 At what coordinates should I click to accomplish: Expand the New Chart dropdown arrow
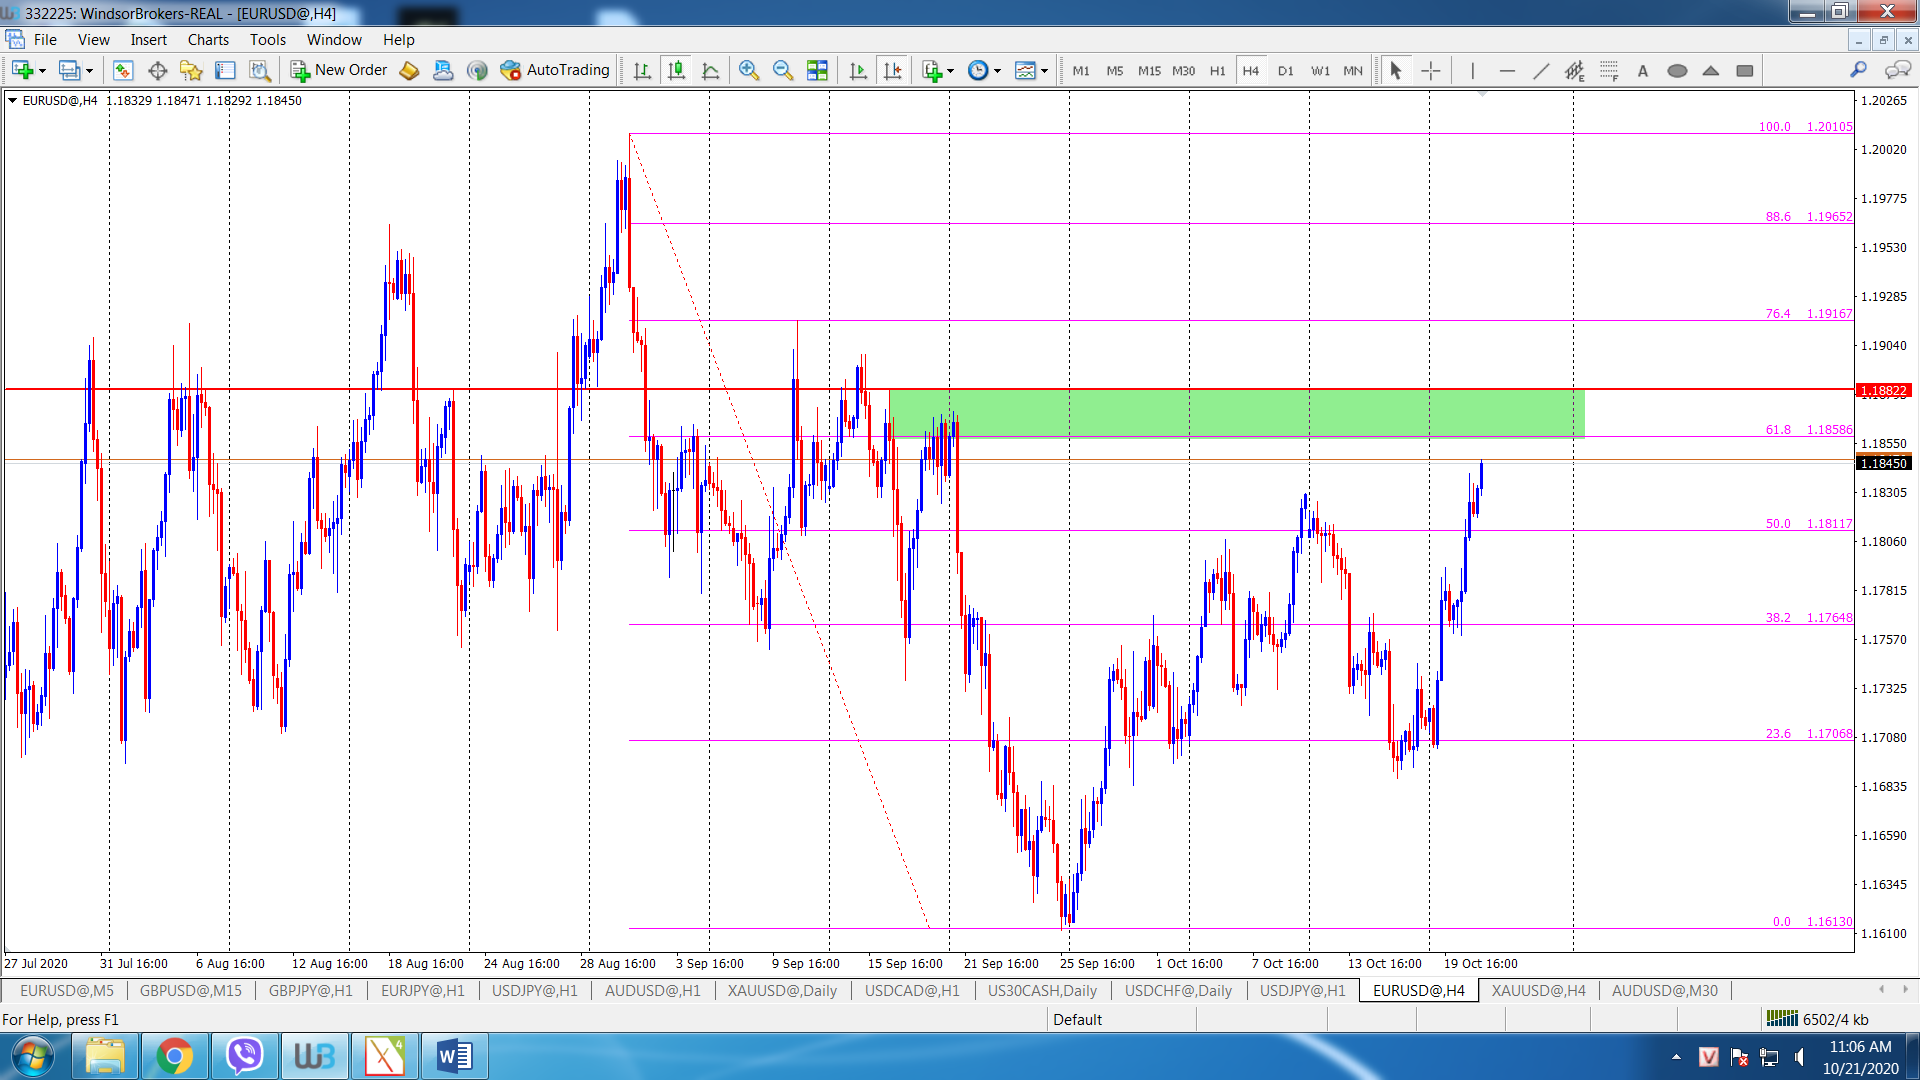(x=42, y=71)
